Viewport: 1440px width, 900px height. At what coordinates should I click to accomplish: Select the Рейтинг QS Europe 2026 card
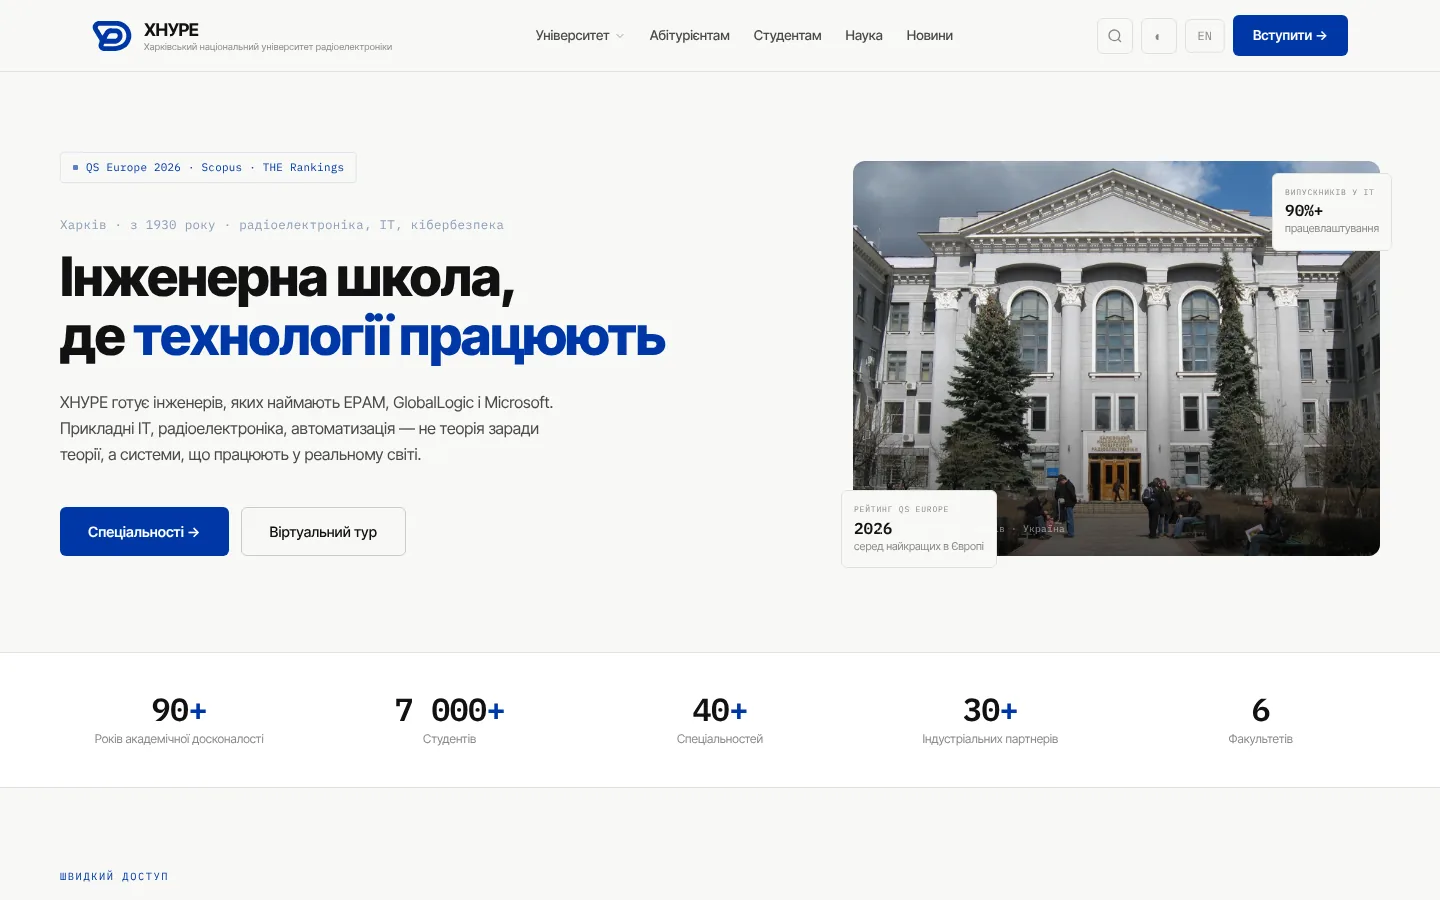click(x=919, y=528)
